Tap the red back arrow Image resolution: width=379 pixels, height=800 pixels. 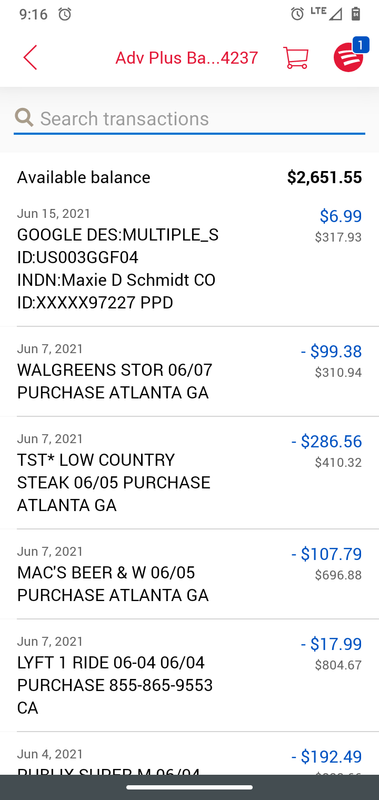point(30,57)
